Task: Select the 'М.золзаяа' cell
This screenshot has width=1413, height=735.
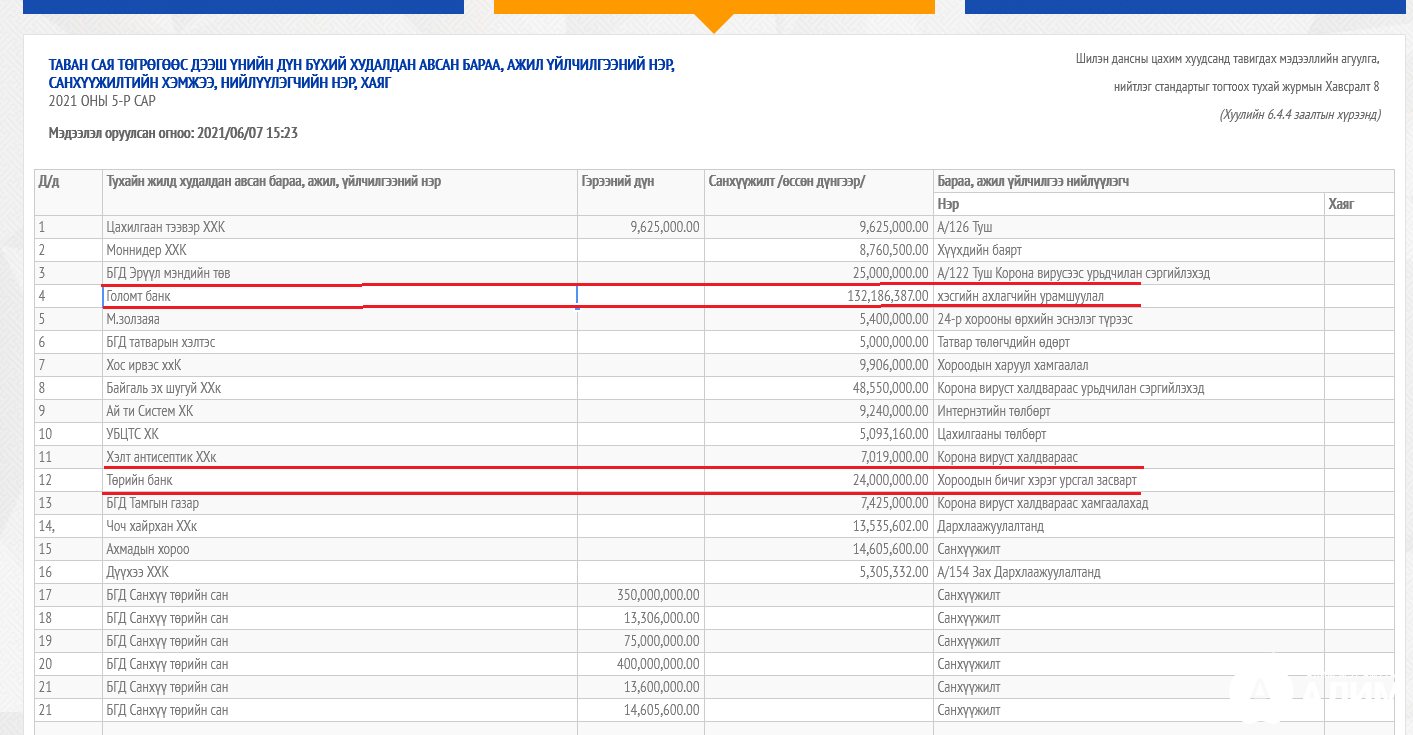Action: tap(340, 319)
